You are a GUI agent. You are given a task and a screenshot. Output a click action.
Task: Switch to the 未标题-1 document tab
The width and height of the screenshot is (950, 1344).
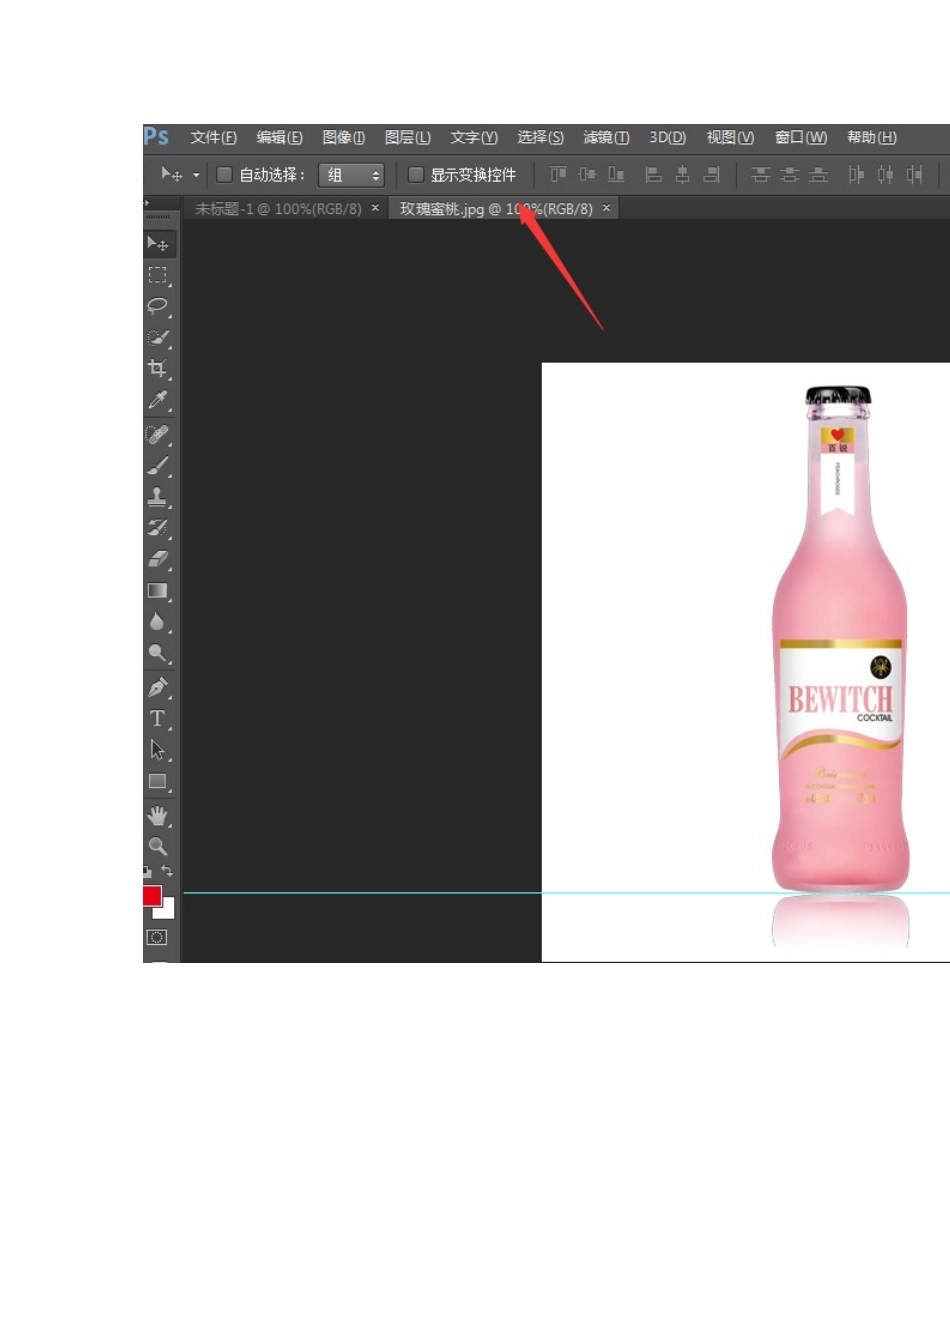pos(278,209)
